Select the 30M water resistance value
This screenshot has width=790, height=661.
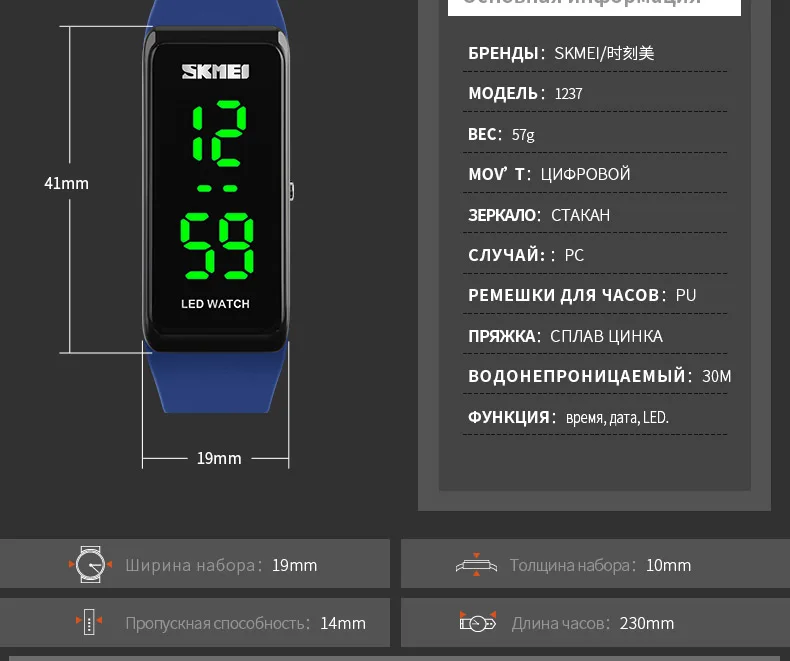click(716, 376)
